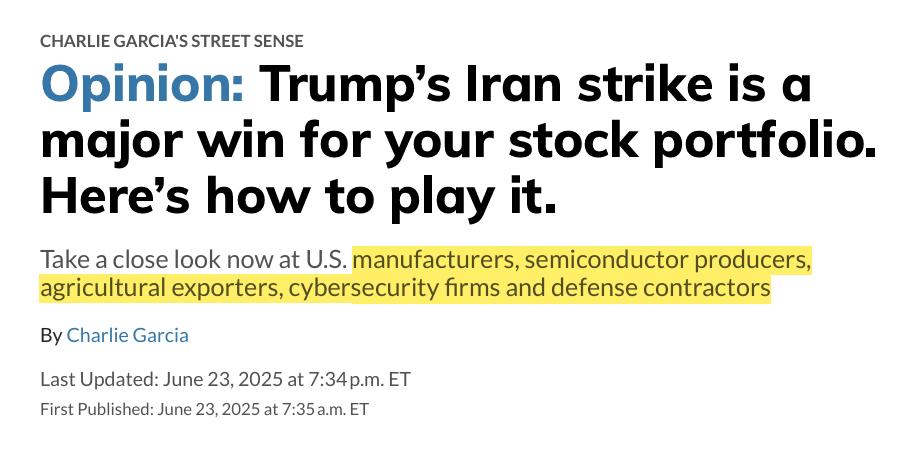
Task: Click the Charlie Garcia's Street Sense column label
Action: (172, 42)
